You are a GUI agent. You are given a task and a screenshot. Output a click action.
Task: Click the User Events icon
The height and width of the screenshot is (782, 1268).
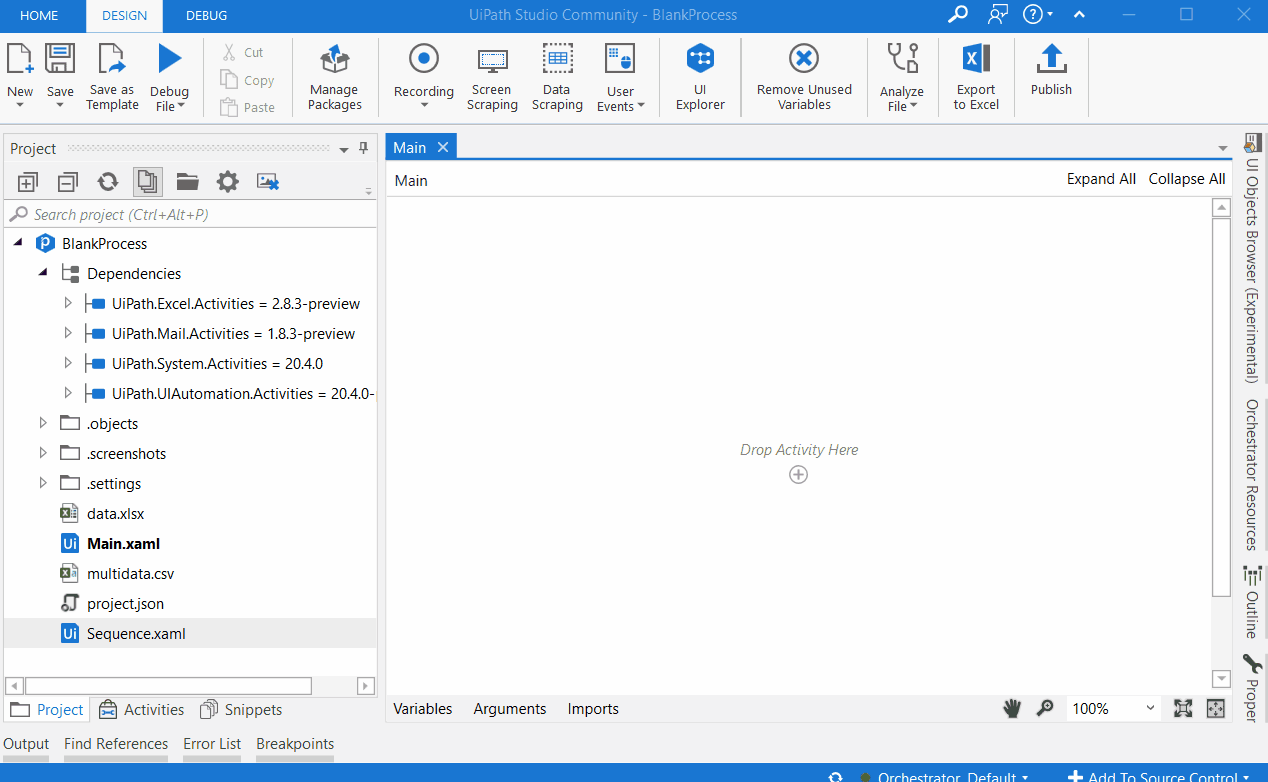[x=620, y=59]
